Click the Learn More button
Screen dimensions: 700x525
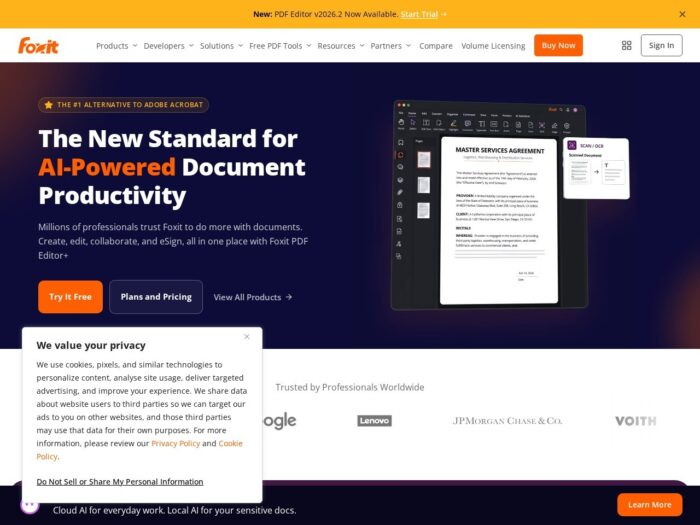pos(650,504)
